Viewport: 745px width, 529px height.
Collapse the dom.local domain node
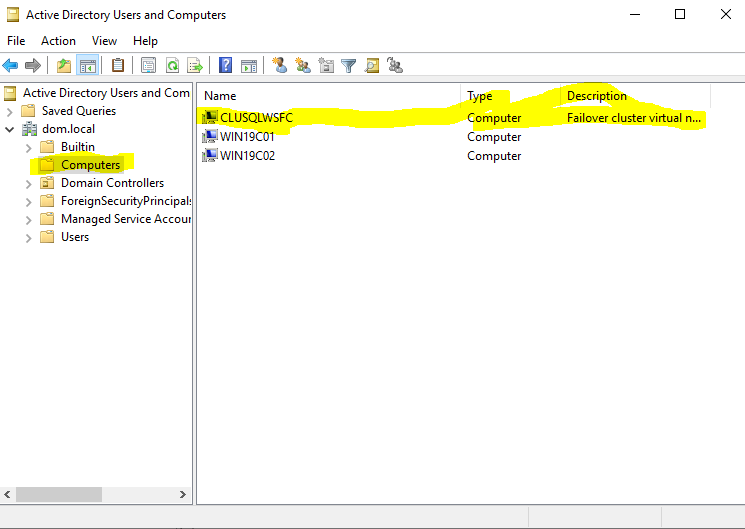pos(10,129)
